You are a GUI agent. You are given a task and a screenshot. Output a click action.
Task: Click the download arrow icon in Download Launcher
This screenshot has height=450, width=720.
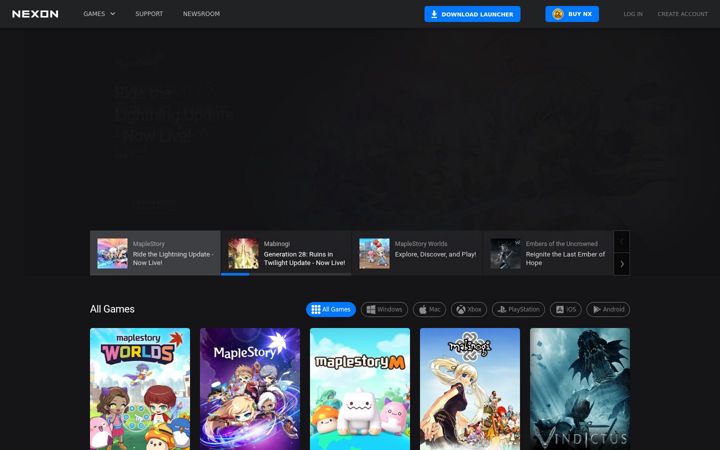(434, 14)
